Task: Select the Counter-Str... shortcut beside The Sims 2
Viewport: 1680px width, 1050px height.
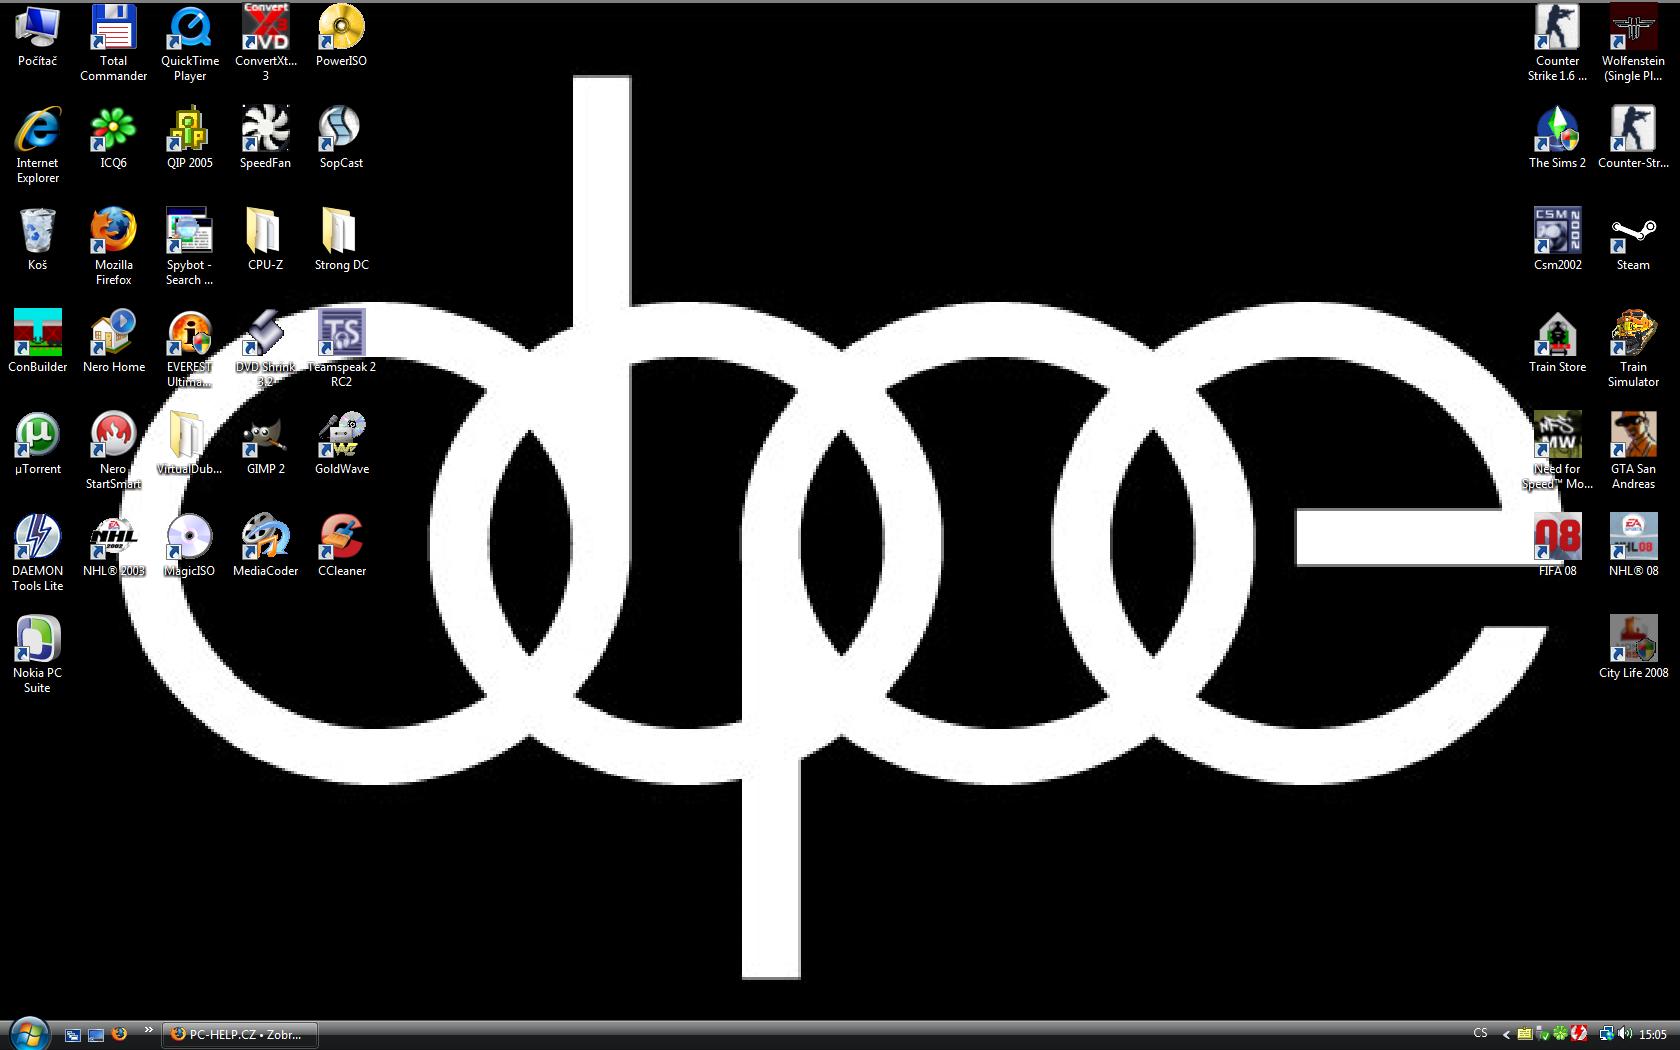Action: pos(1633,139)
